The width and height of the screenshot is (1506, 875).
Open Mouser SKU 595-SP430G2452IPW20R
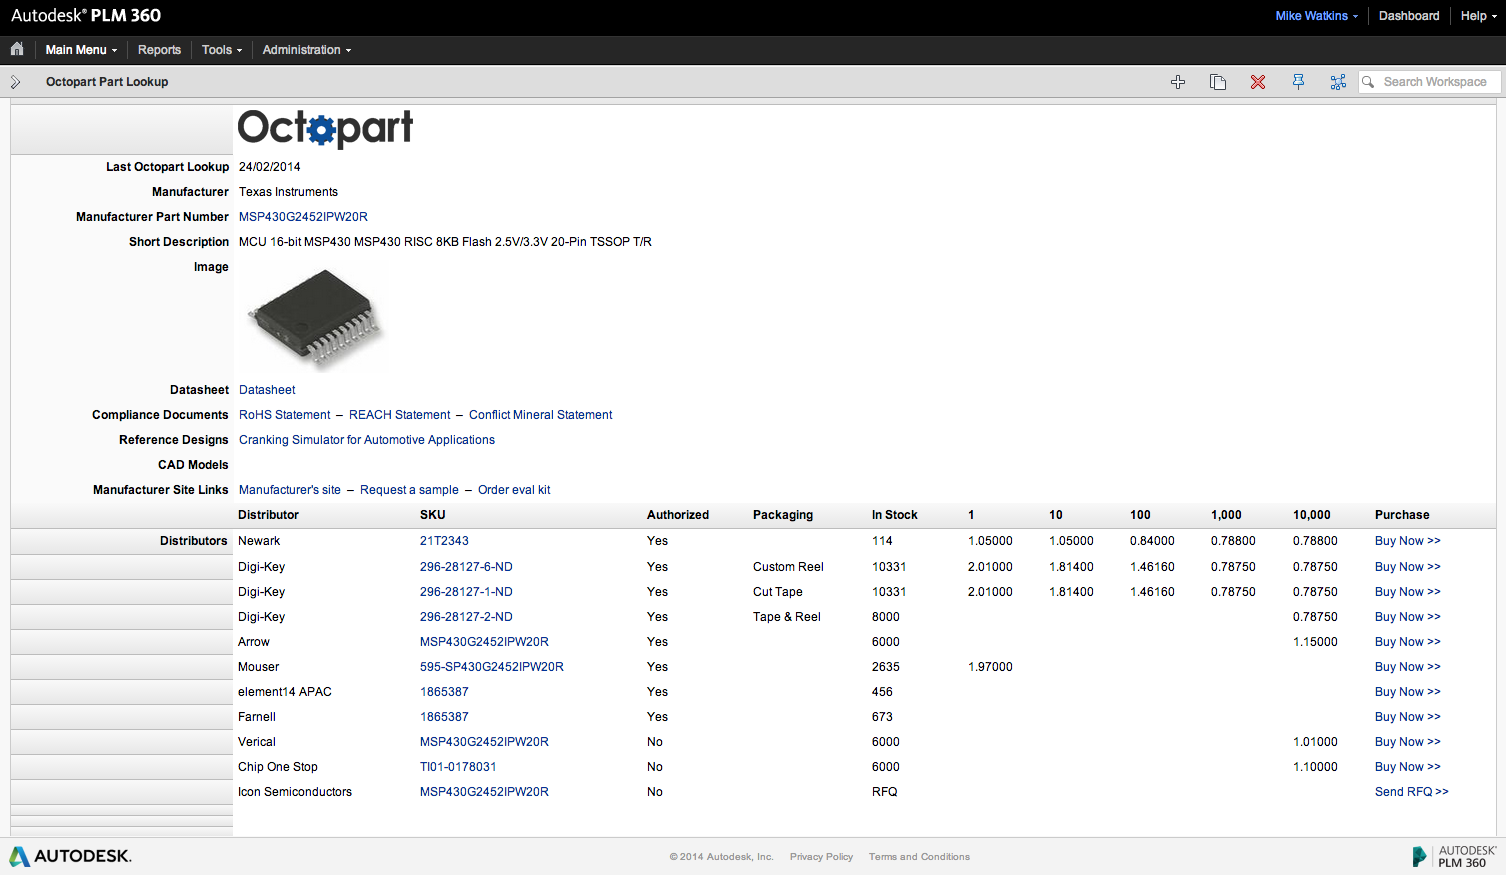click(x=492, y=667)
